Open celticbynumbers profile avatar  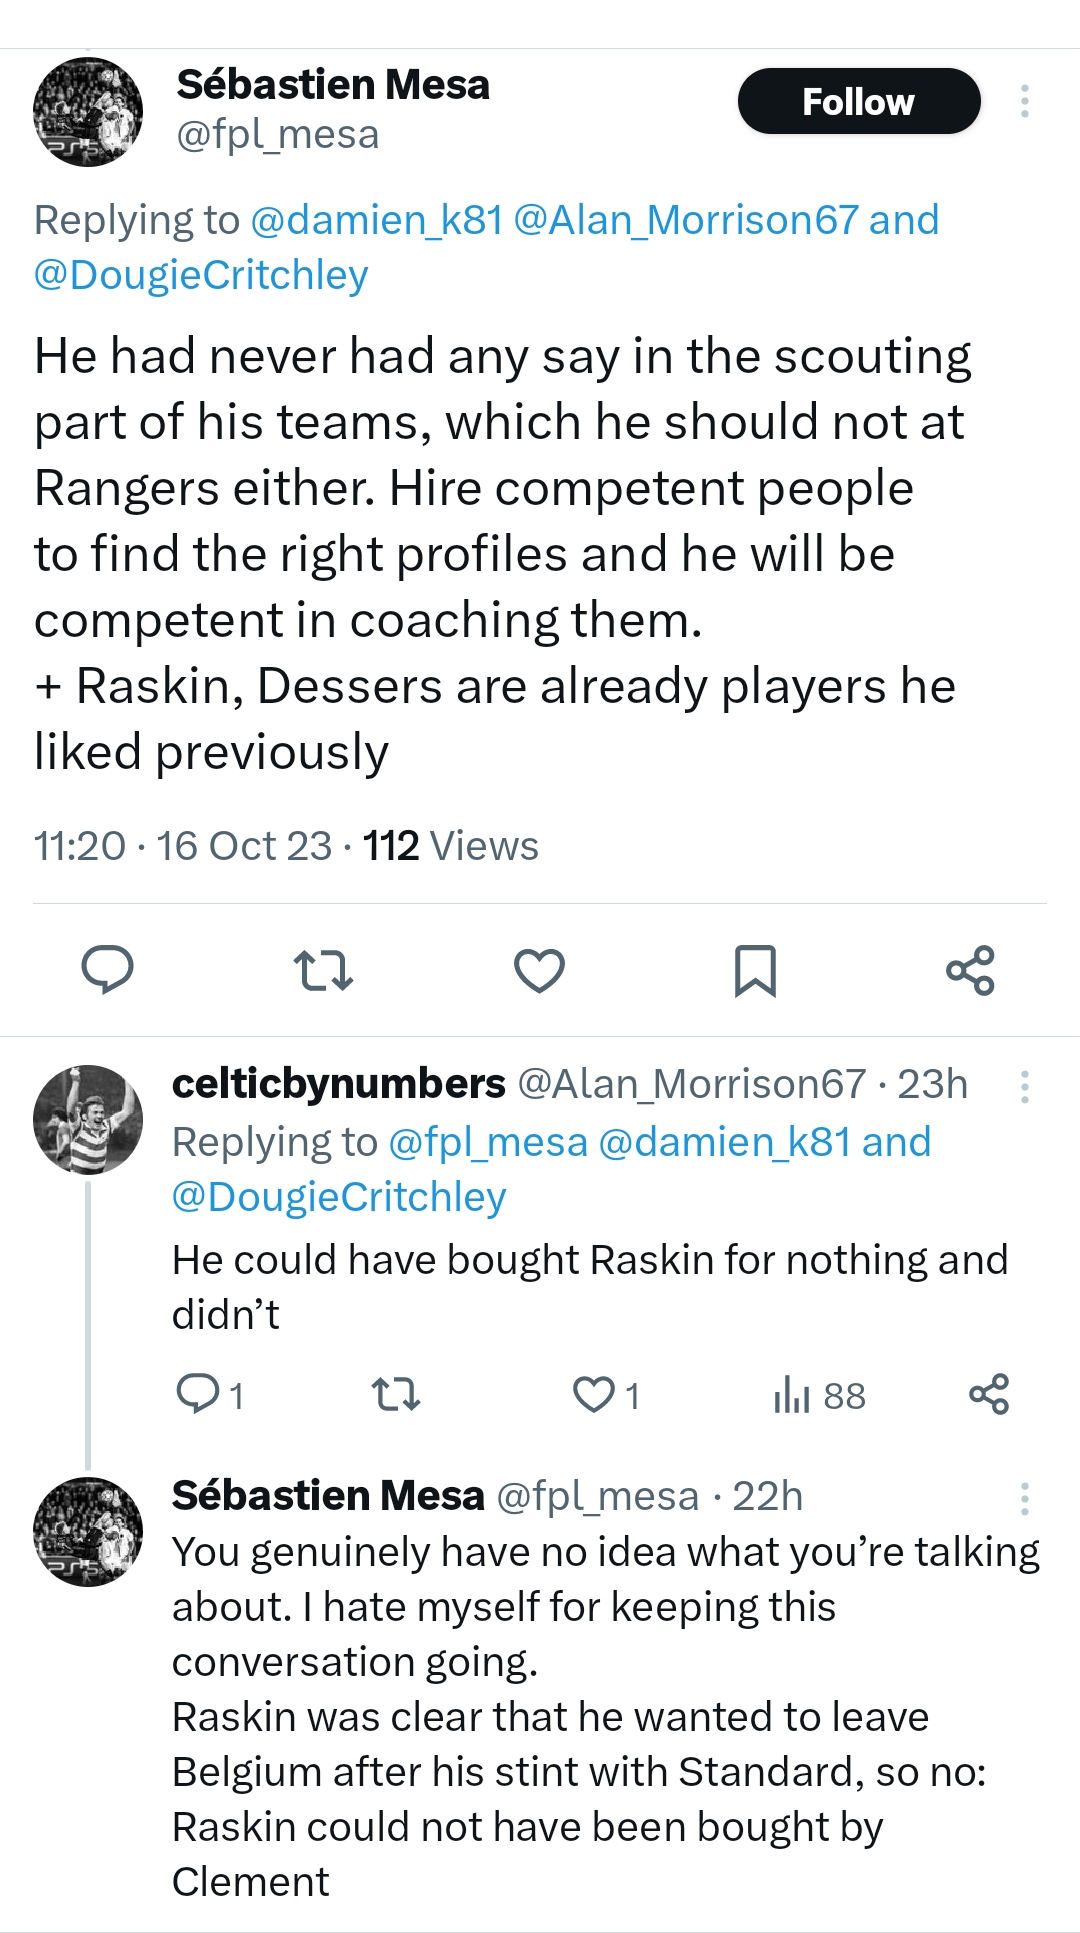click(x=88, y=1119)
